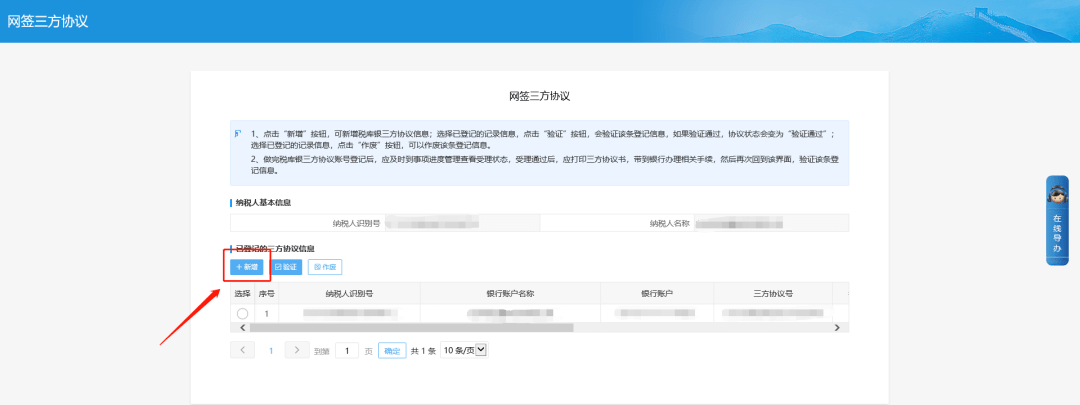Click the 银行账户 column header
Screen dimensions: 1080x405
click(656, 294)
